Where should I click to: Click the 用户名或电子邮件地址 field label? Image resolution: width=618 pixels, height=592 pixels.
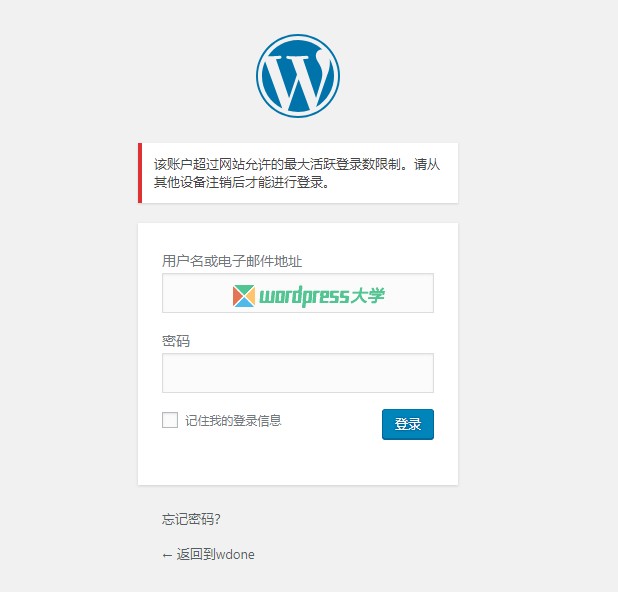tap(232, 261)
